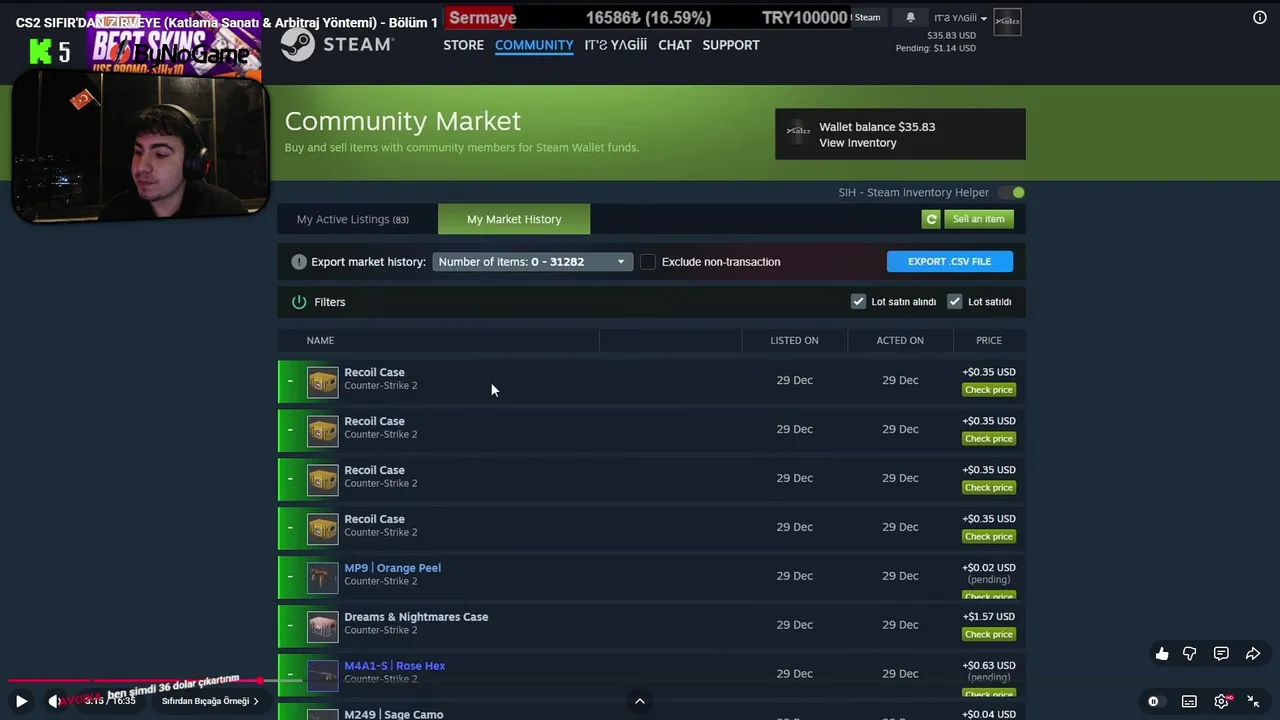Click the LISTED ON column header
This screenshot has width=1280, height=720.
tap(794, 340)
